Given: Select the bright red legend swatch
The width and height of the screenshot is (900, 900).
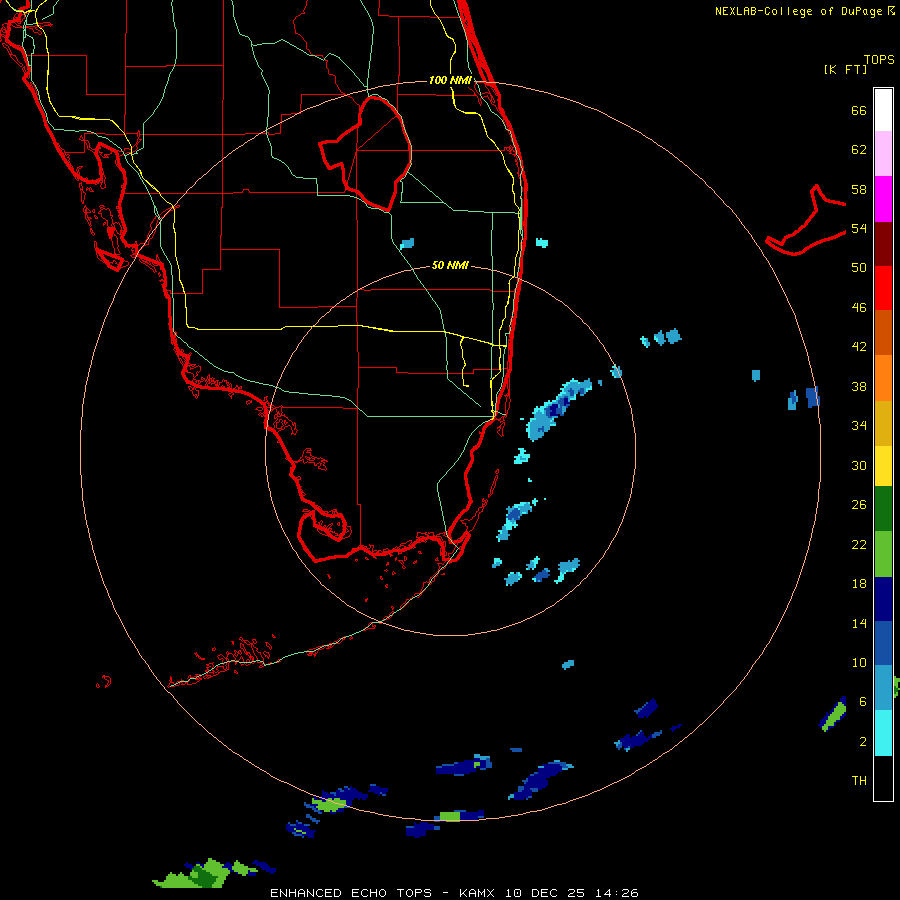Looking at the screenshot, I should pyautogui.click(x=883, y=288).
